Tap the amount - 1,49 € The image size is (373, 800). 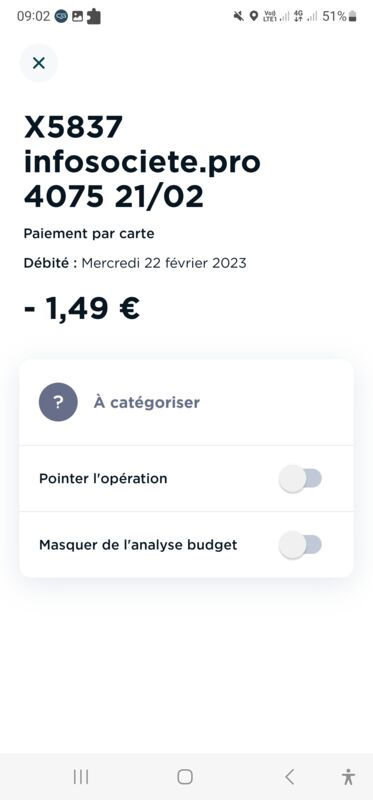82,309
